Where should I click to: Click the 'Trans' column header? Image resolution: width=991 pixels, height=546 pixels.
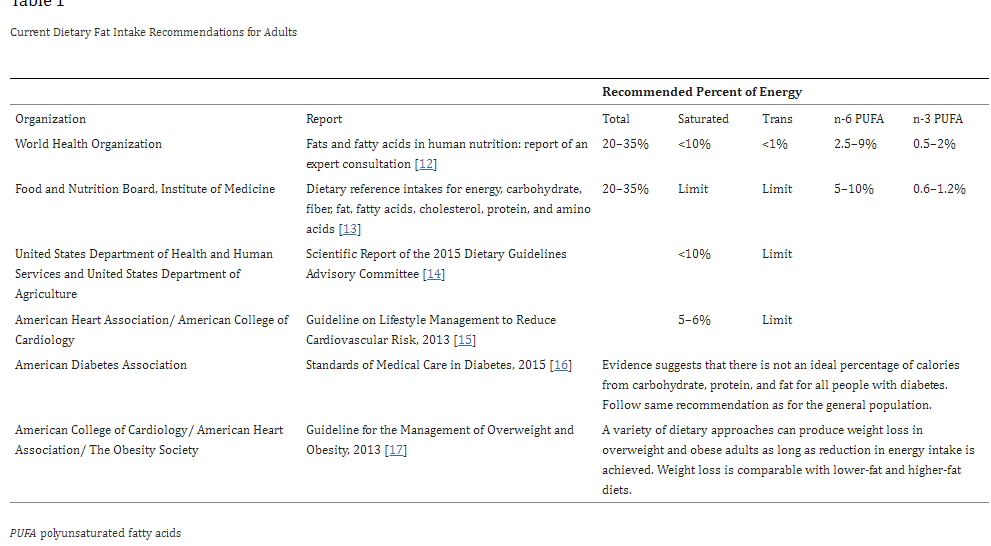click(x=777, y=119)
